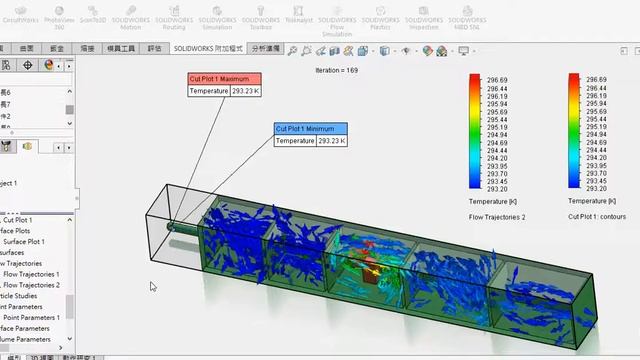Click the Cut Plot 1 contours color bar
This screenshot has height=360, width=640.
click(574, 131)
